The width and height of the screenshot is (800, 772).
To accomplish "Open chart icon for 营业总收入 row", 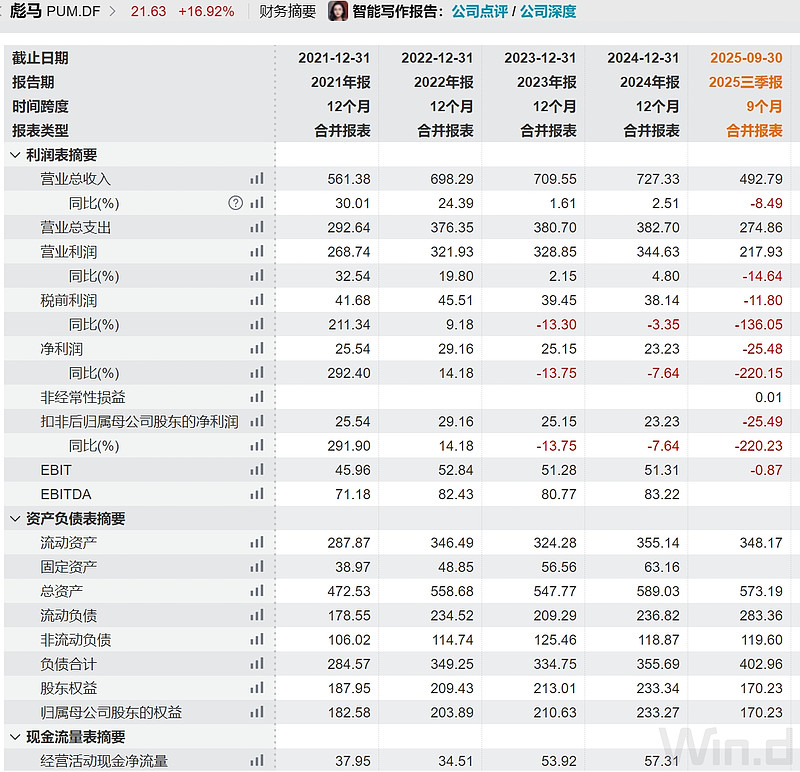I will coord(257,179).
